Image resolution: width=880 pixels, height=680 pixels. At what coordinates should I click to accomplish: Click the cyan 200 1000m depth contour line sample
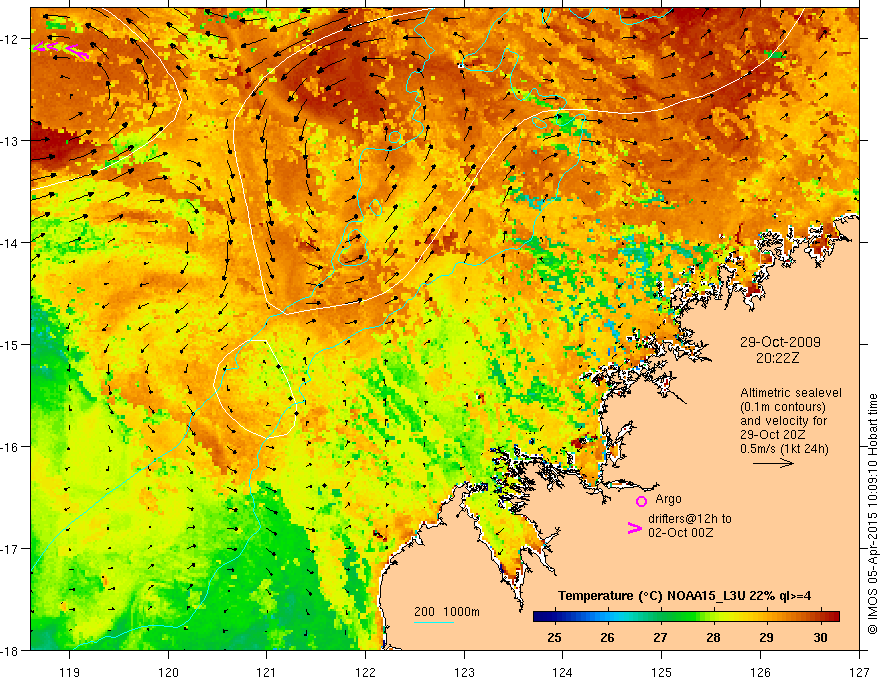[x=434, y=622]
